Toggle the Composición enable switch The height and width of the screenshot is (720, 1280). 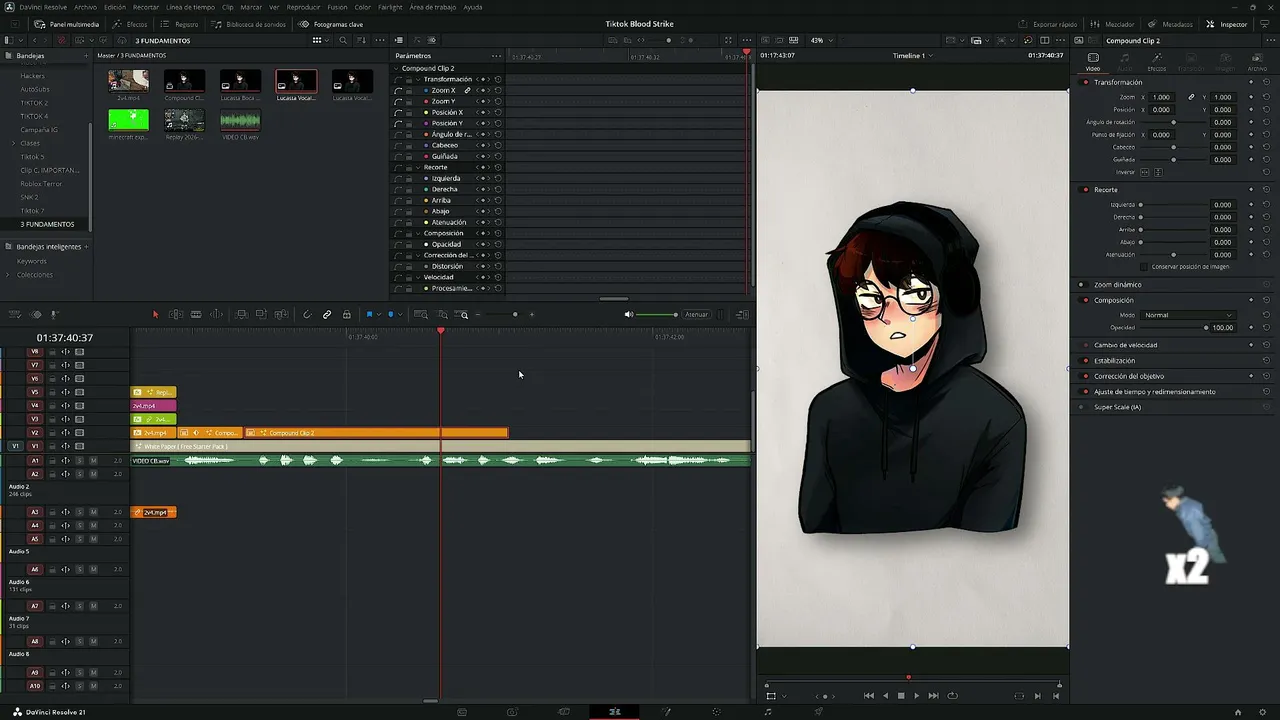(1085, 300)
